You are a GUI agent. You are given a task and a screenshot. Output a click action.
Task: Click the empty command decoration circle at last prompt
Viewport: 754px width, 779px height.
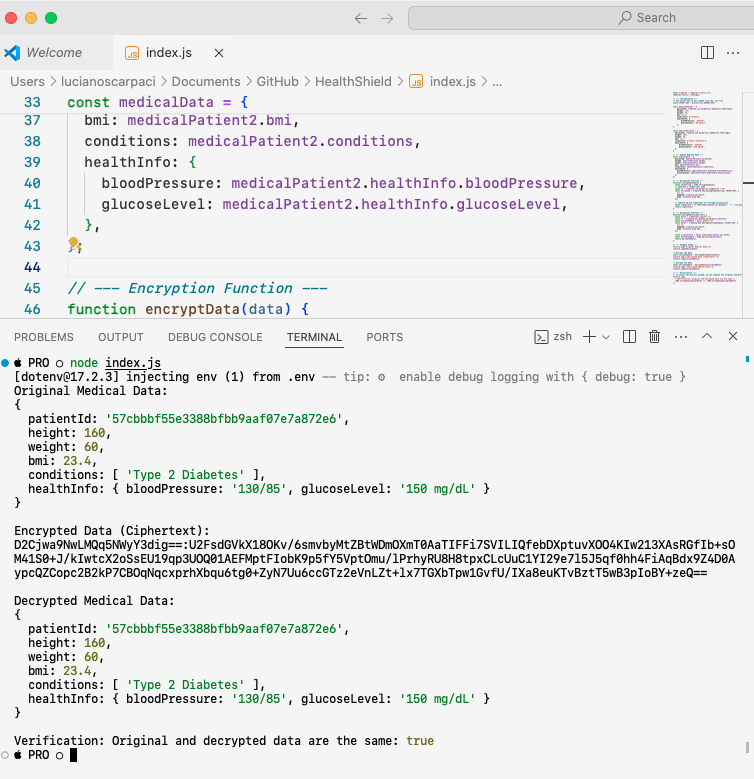pyautogui.click(x=5, y=755)
